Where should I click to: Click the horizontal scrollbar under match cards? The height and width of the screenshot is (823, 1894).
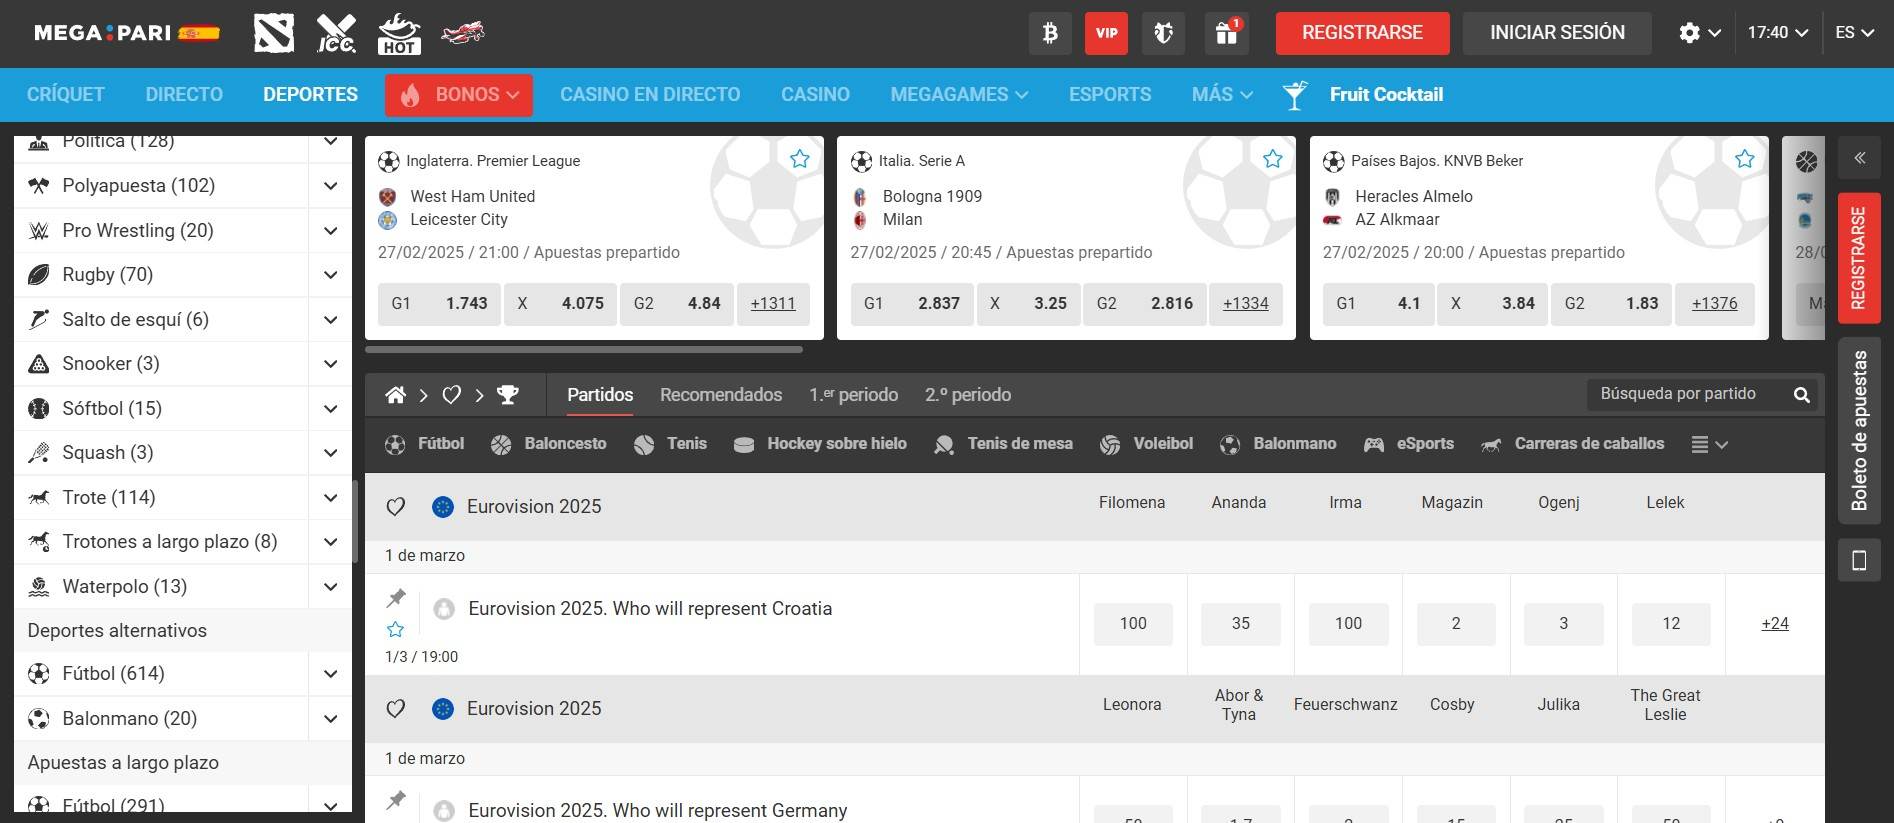pos(584,350)
